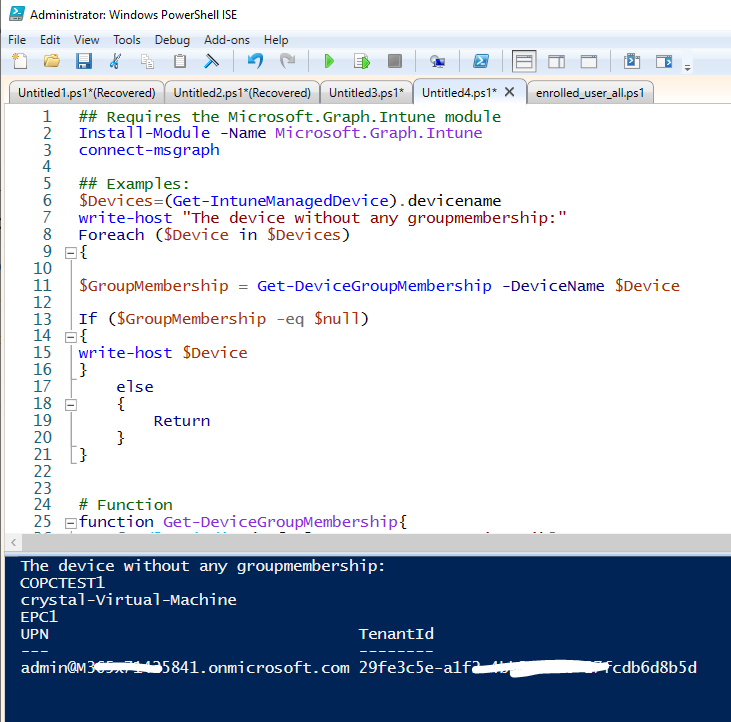
Task: Open the Add-ons menu
Action: tap(227, 40)
